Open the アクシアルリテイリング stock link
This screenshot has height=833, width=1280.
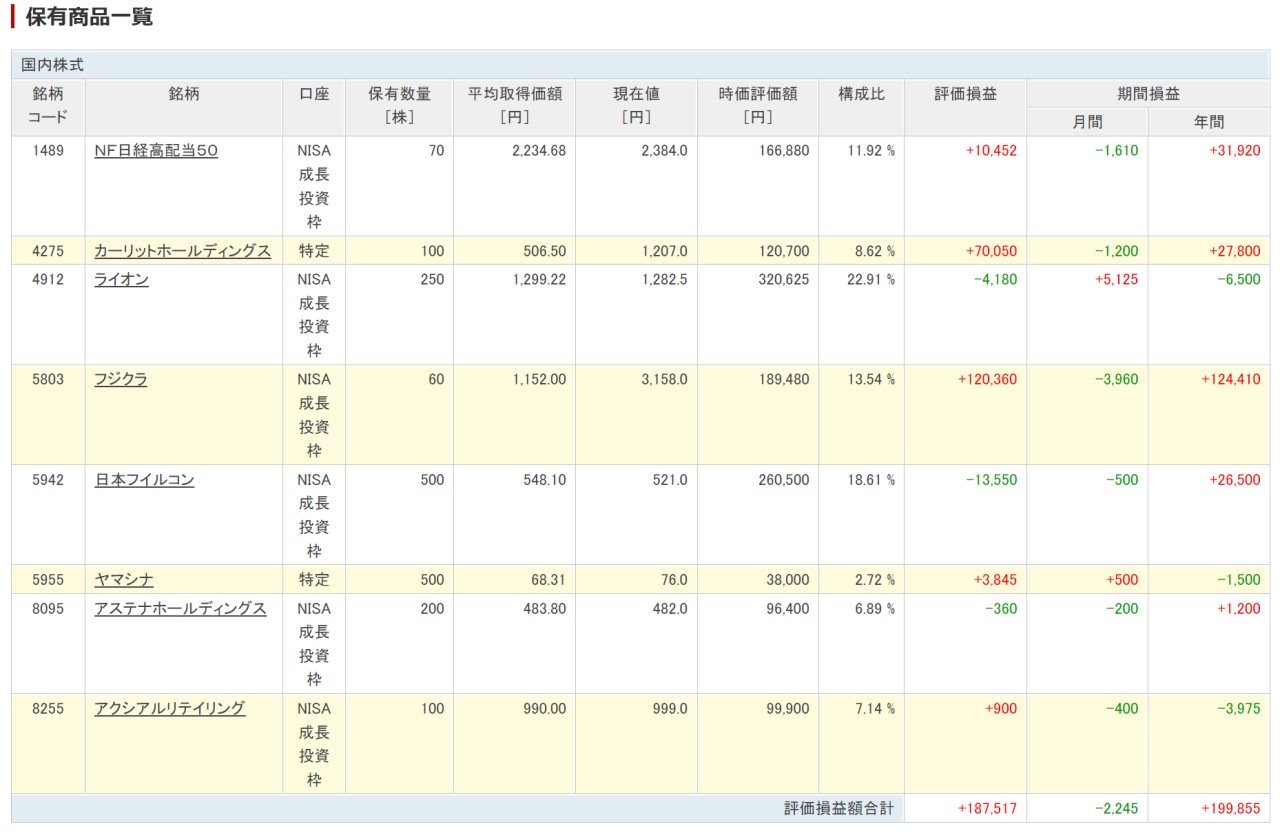click(x=169, y=709)
